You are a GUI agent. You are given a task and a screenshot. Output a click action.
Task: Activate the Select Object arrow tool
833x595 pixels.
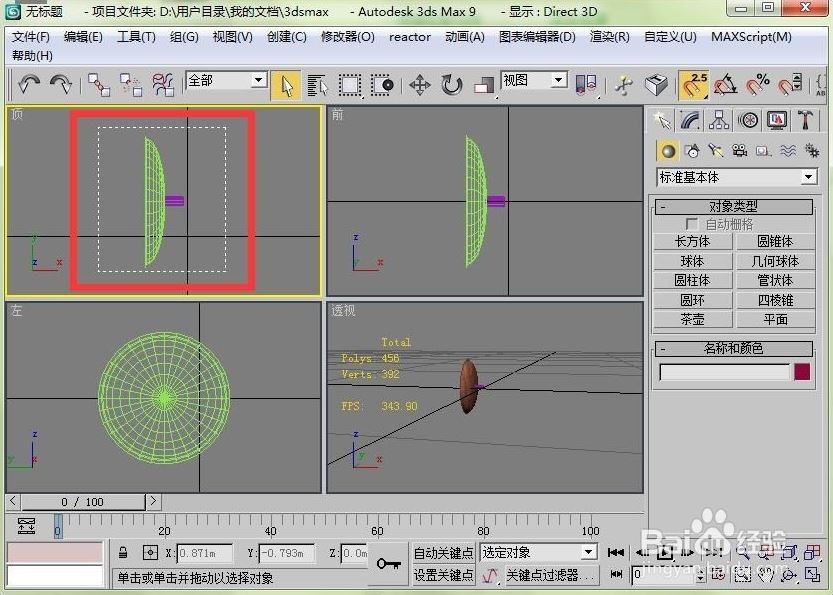pos(286,85)
